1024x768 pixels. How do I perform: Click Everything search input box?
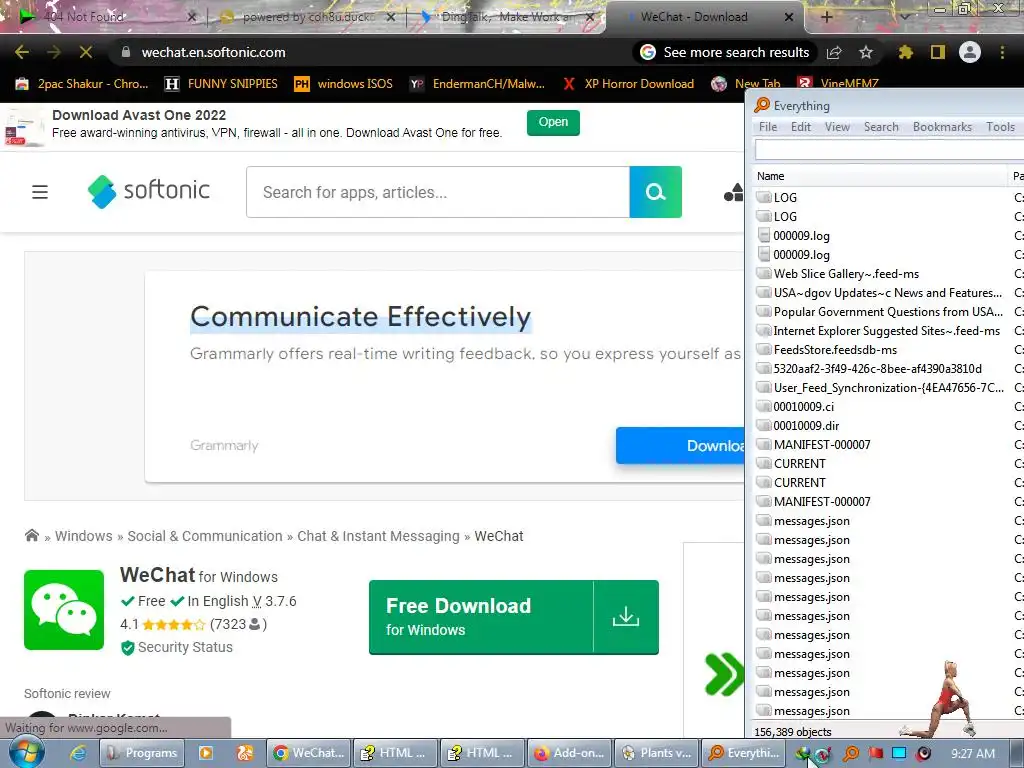[x=889, y=150]
